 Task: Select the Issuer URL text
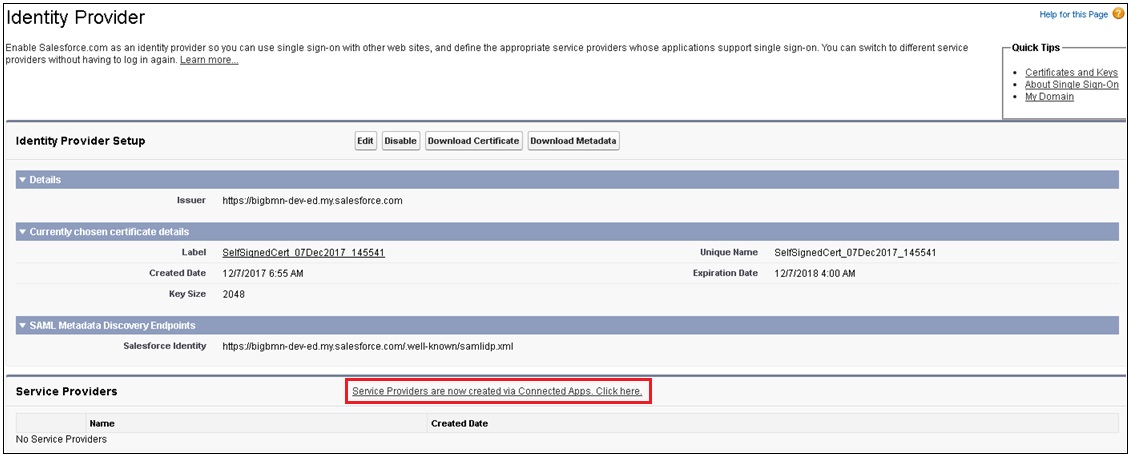312,201
